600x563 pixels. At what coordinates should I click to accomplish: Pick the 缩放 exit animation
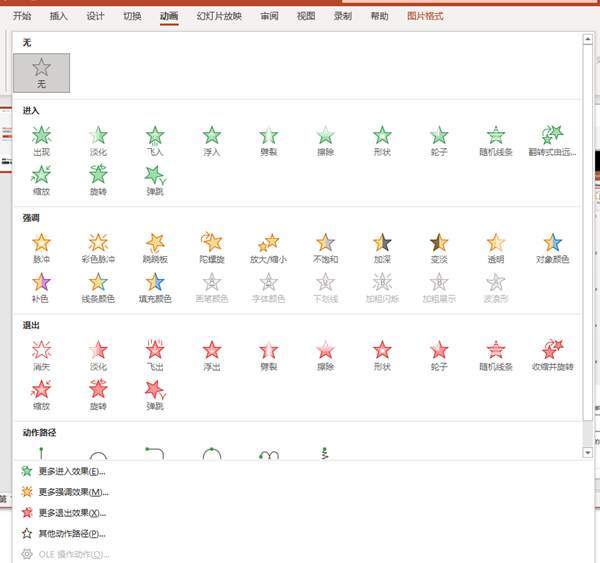41,395
